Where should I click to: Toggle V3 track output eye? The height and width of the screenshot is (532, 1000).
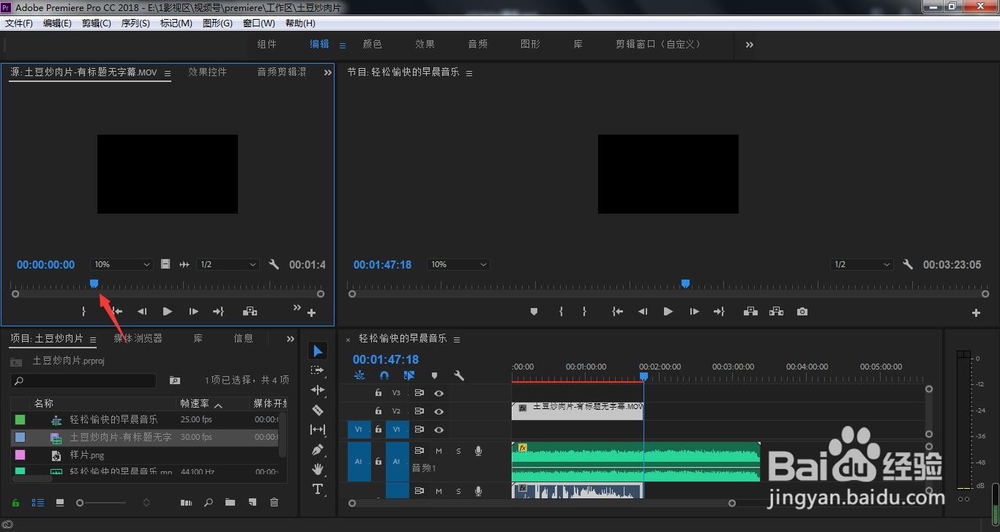pyautogui.click(x=439, y=393)
